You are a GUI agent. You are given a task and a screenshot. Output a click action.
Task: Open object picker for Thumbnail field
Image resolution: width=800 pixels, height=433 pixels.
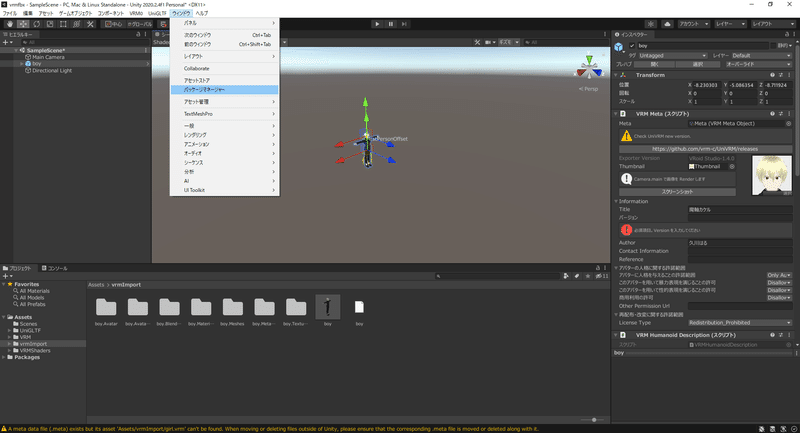(732, 166)
